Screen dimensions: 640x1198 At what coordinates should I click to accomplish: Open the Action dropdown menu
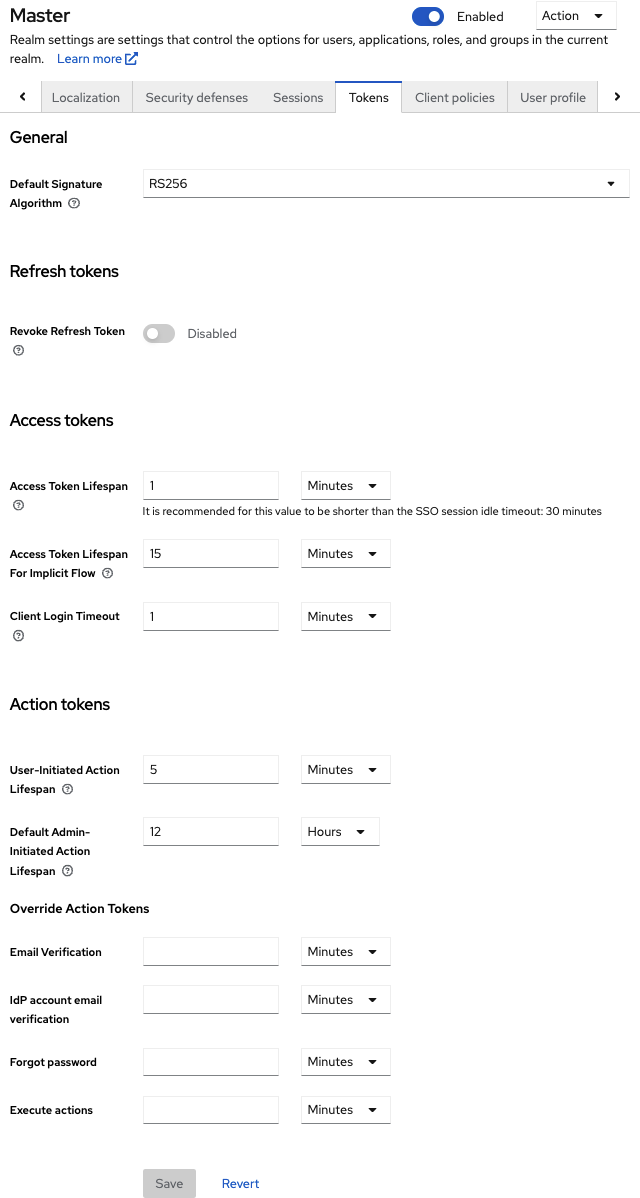pyautogui.click(x=575, y=16)
